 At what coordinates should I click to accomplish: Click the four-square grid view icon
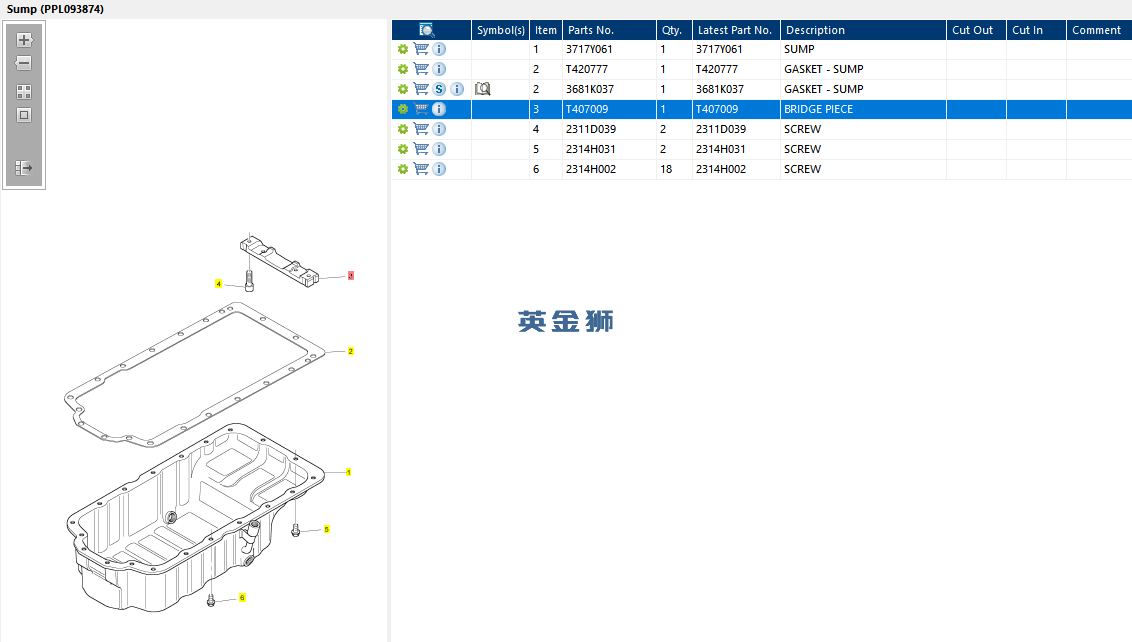pos(24,92)
